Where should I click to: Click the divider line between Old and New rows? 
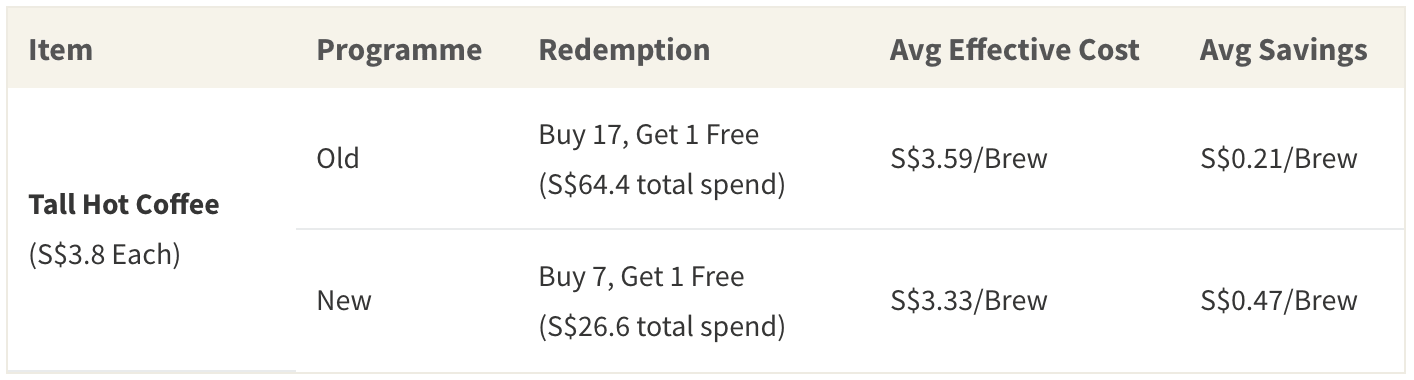coord(851,230)
